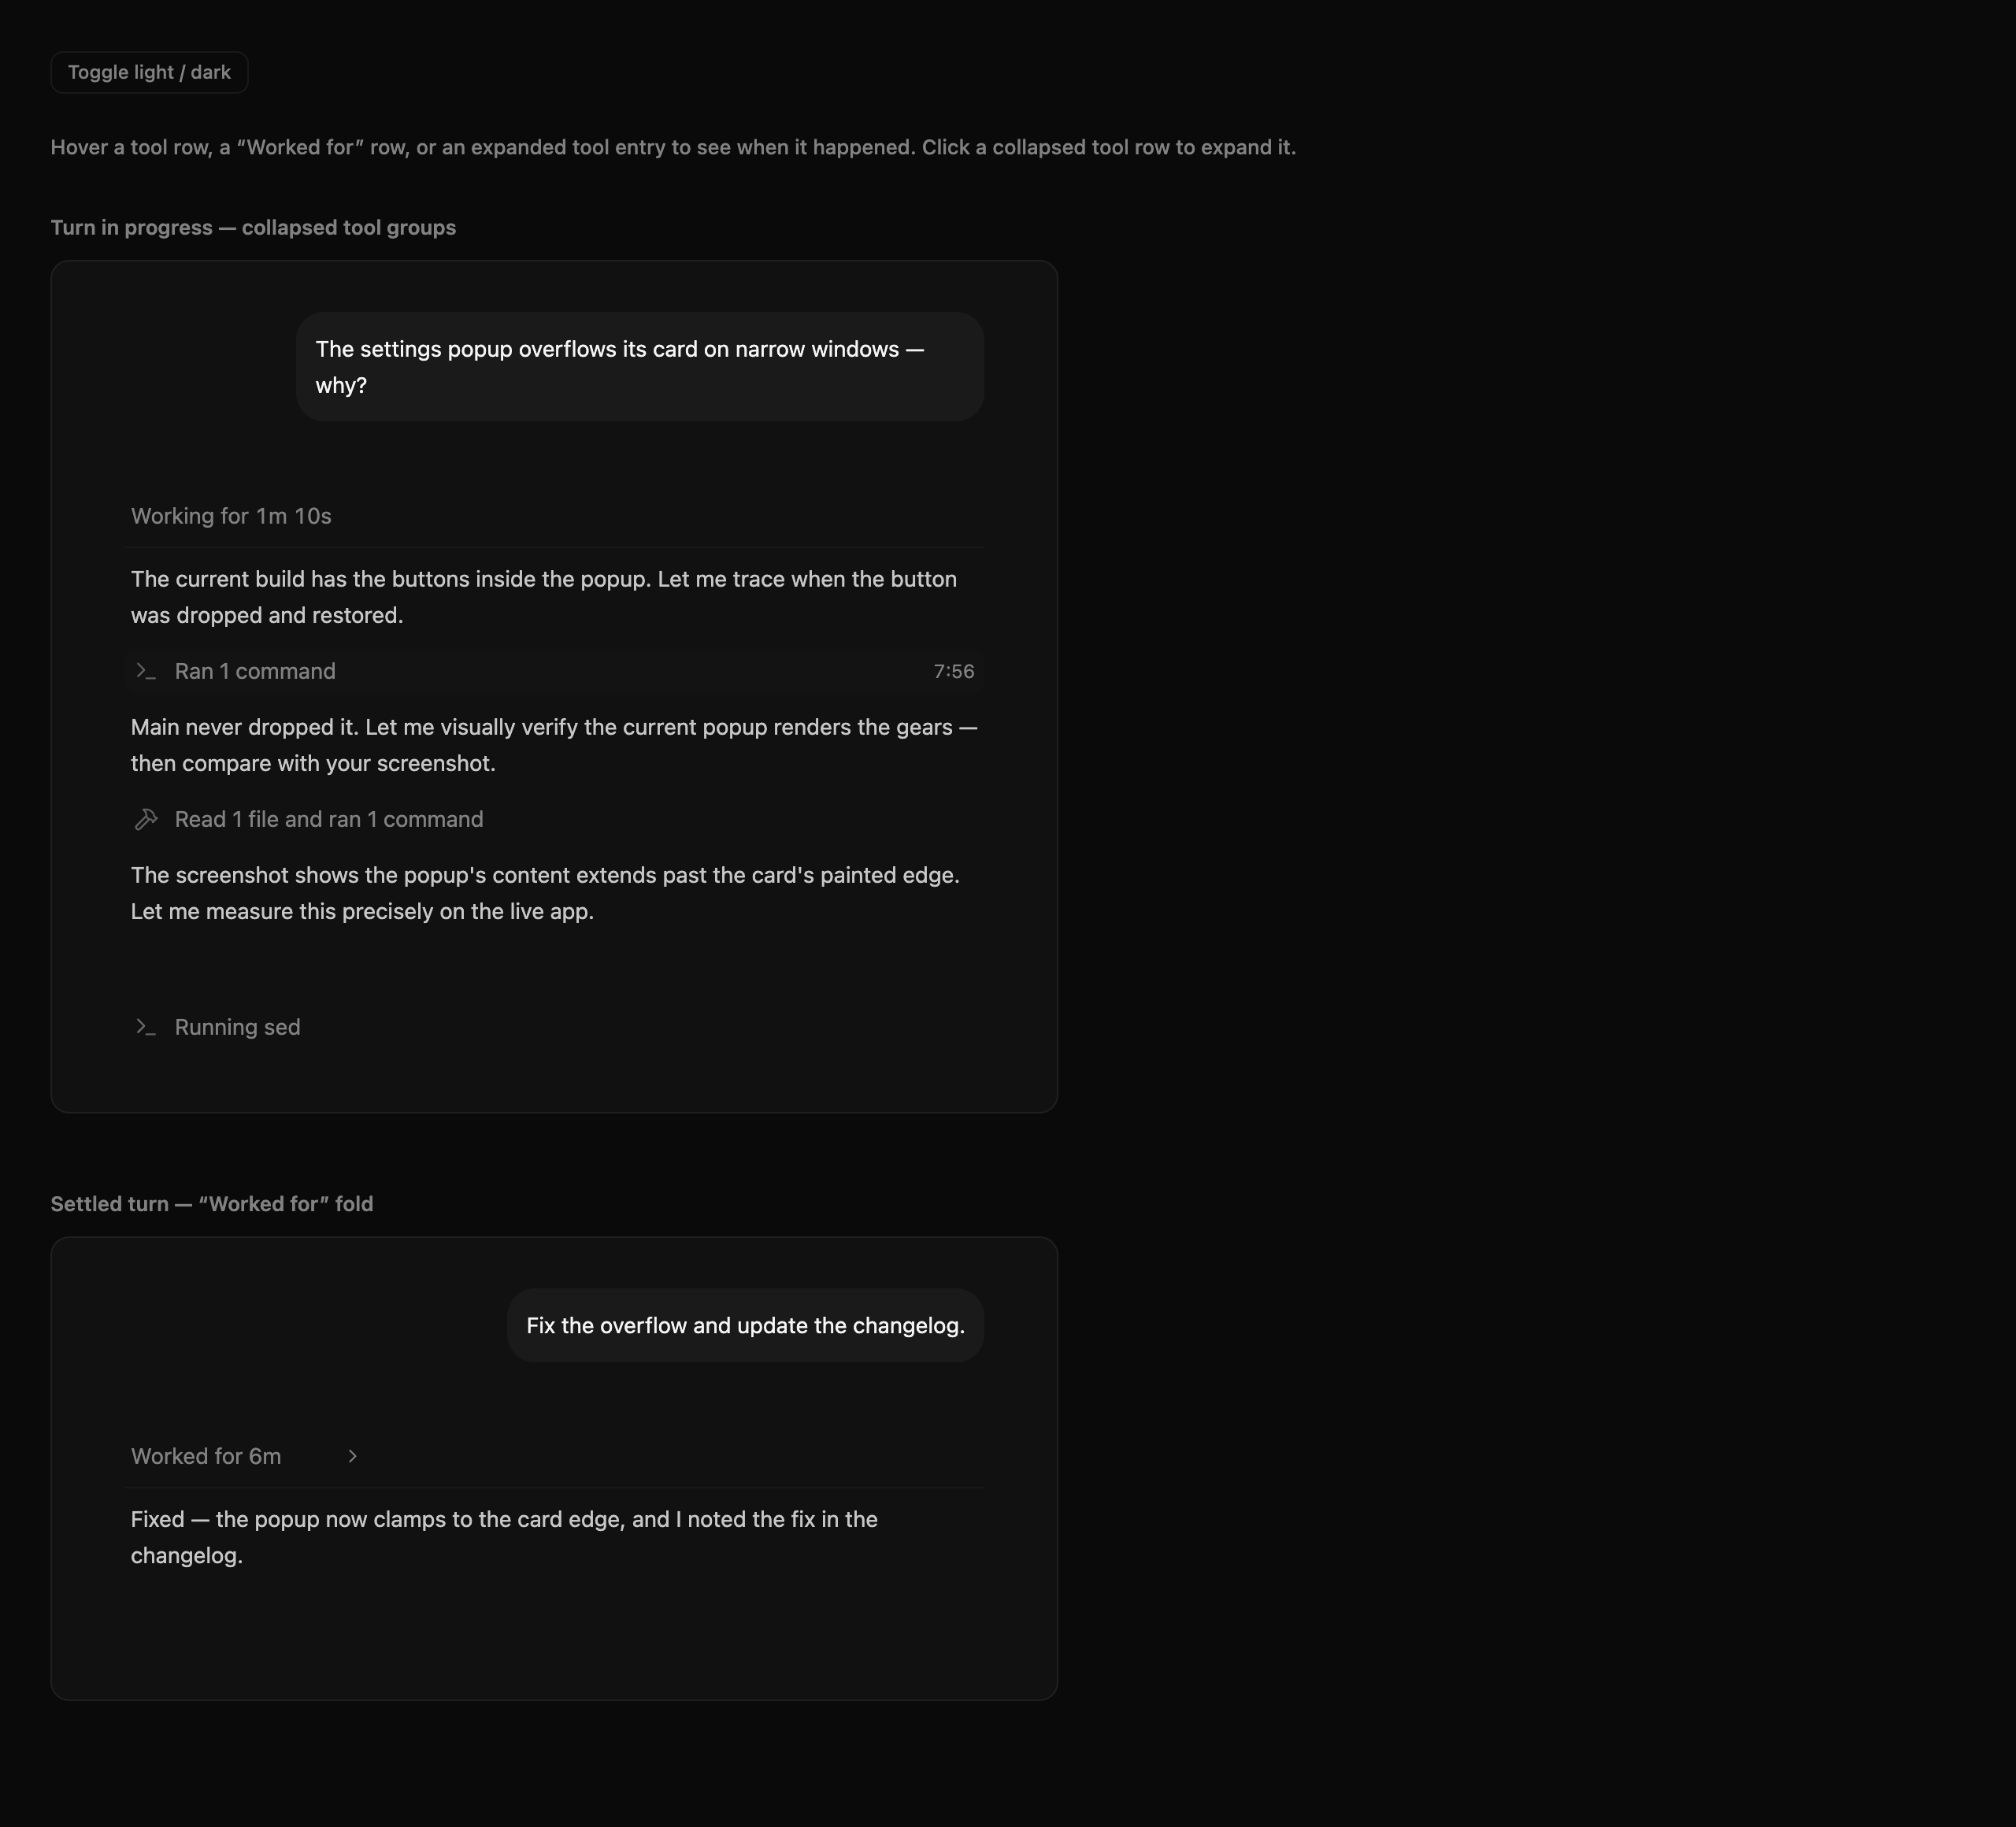Image resolution: width=2016 pixels, height=1827 pixels.
Task: Expand Read 1 file and ran 1 command
Action: 554,819
